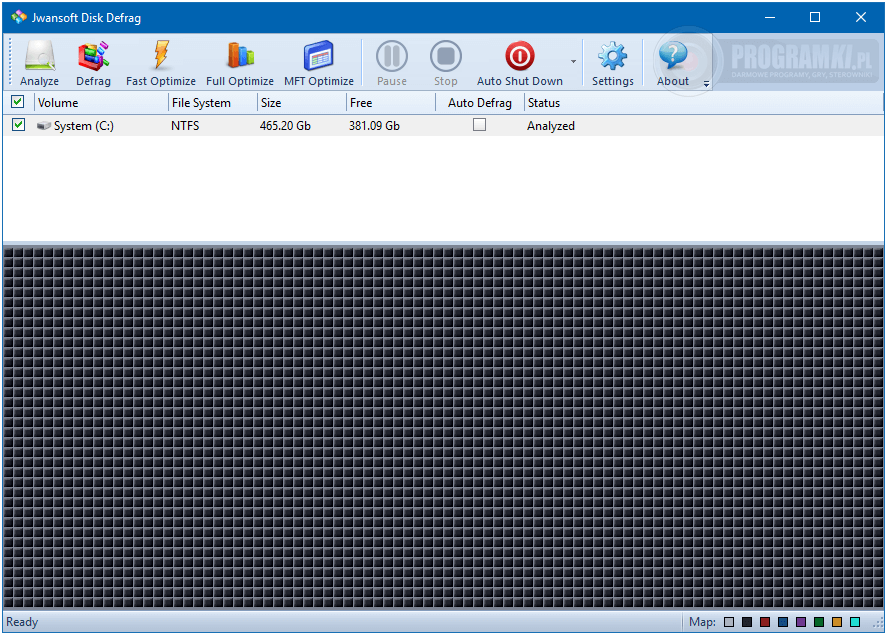Screen dimensions: 887x634
Task: Minimize the Jwansoft Disk Defrag window
Action: coord(770,17)
